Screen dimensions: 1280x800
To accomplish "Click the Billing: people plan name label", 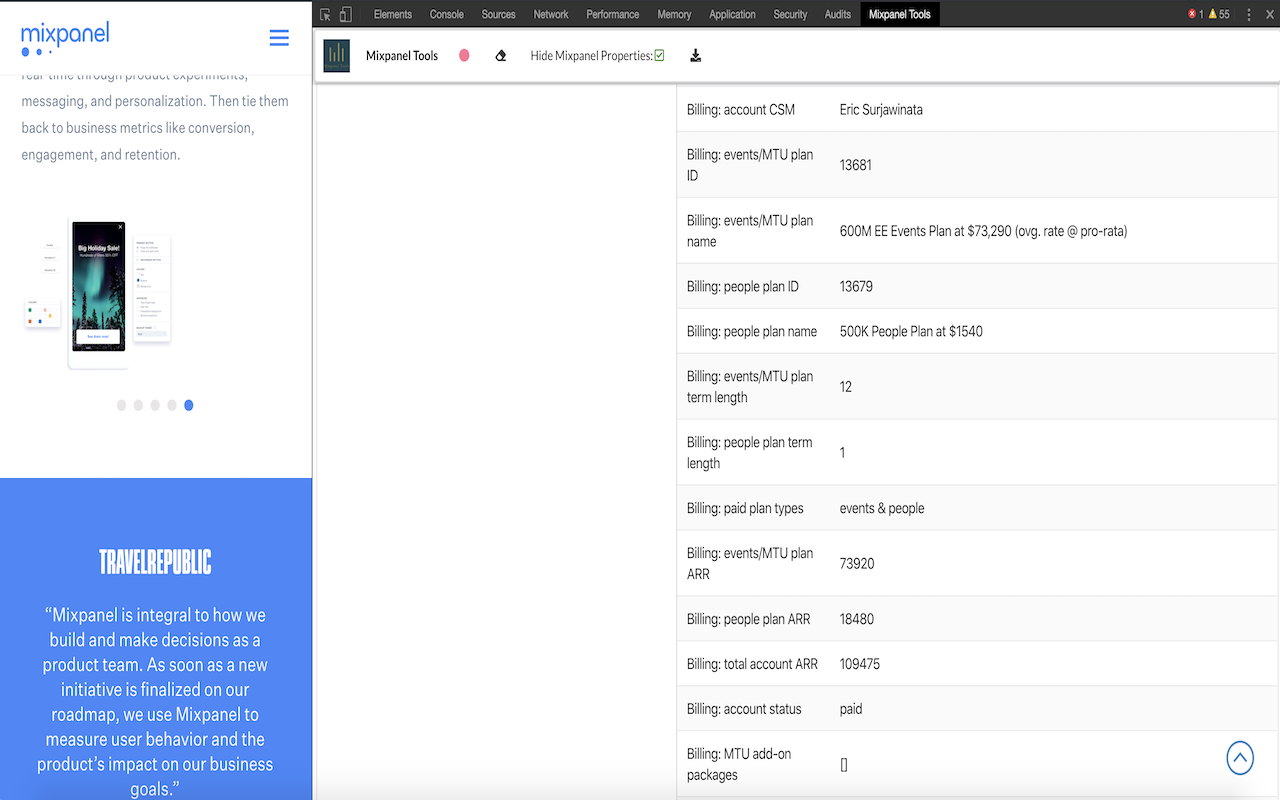I will click(x=752, y=331).
